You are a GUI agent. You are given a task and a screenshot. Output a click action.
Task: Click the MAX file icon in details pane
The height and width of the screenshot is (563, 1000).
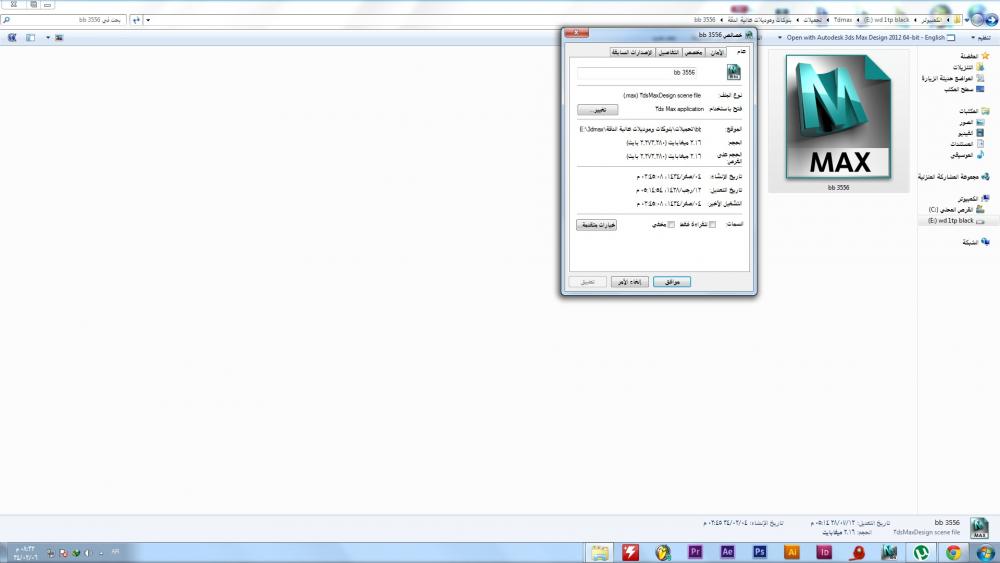tap(980, 528)
